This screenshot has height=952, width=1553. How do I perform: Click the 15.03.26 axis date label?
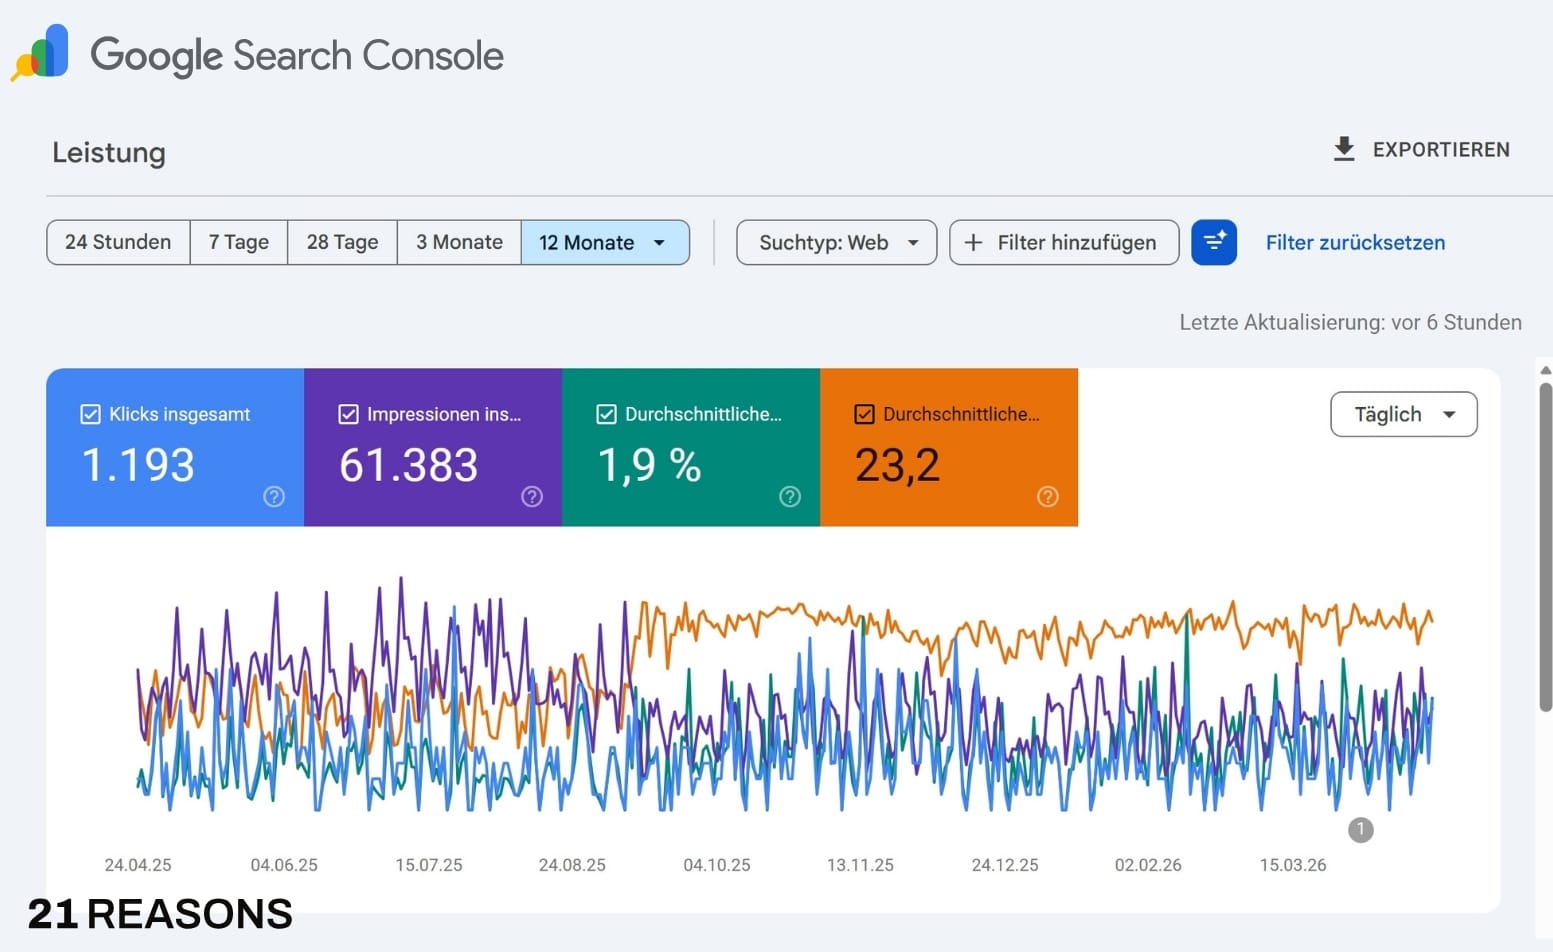click(1293, 865)
